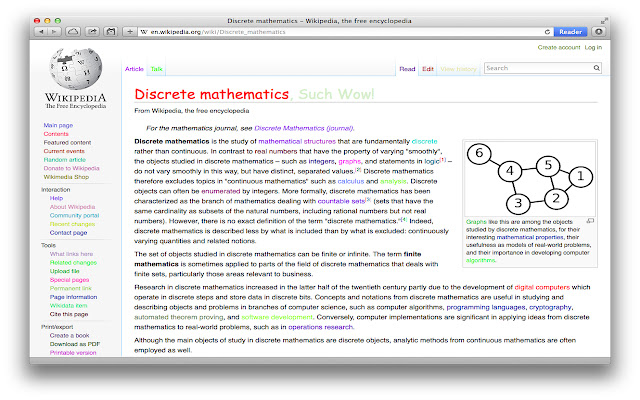Switch to the Article tab
Viewport: 640px width, 400px height.
coord(134,69)
